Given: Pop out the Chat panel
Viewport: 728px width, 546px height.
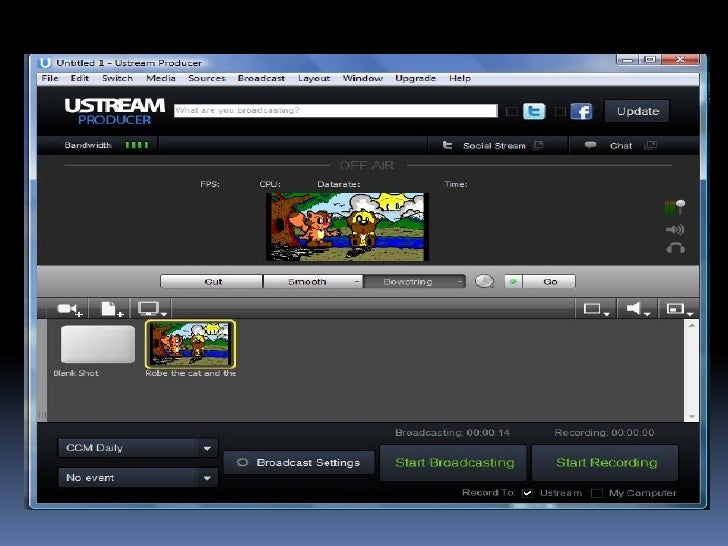Looking at the screenshot, I should tap(650, 145).
